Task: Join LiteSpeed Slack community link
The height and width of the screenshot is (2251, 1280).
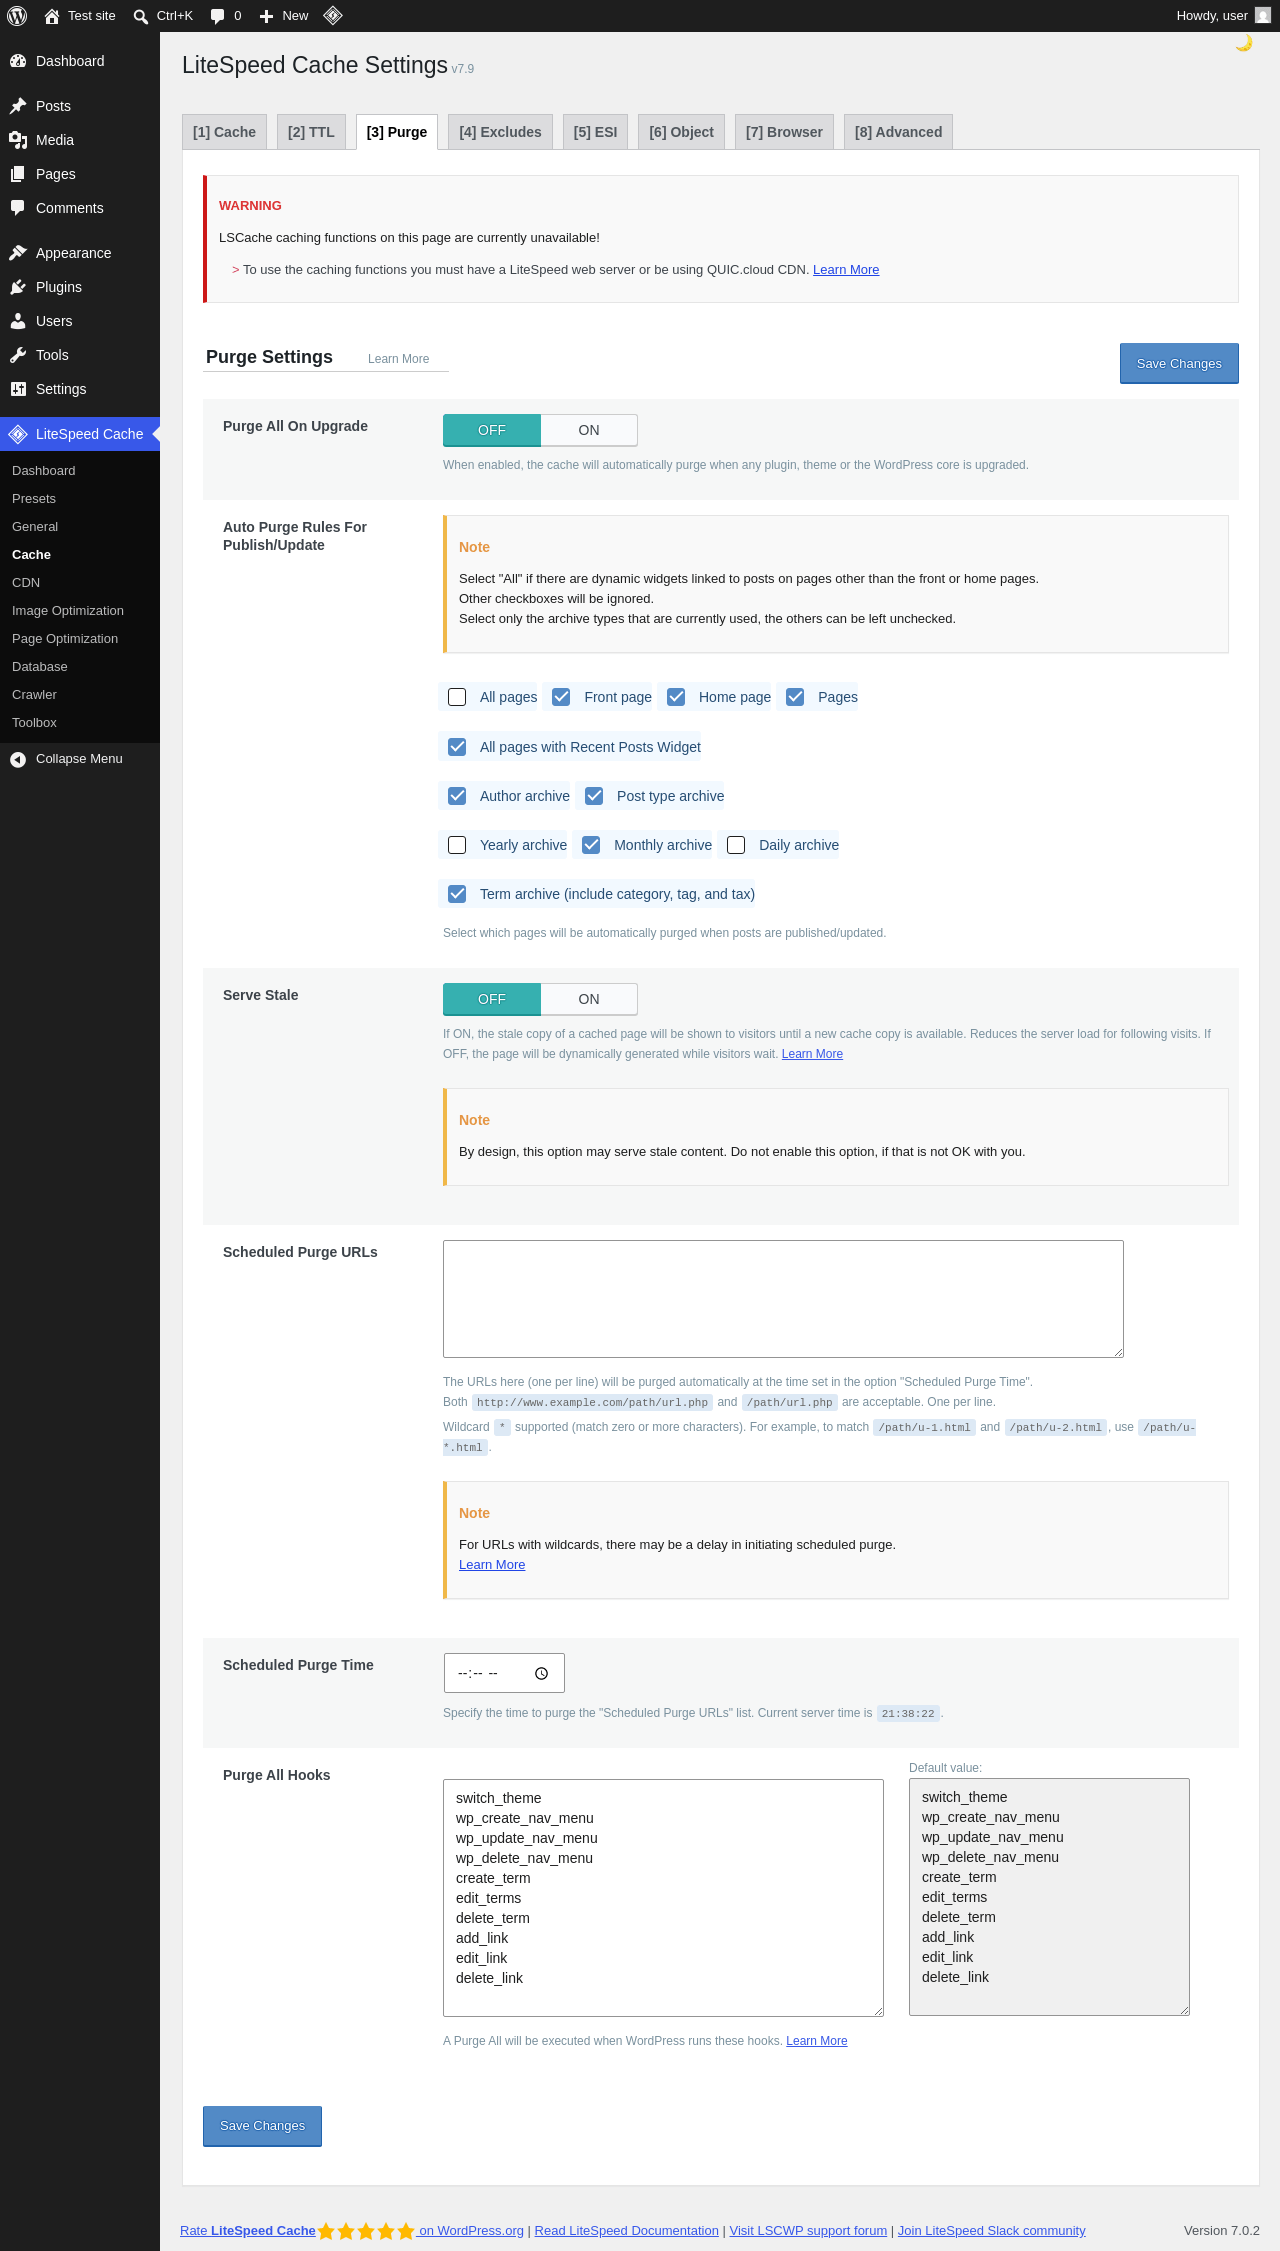Action: 991,2231
